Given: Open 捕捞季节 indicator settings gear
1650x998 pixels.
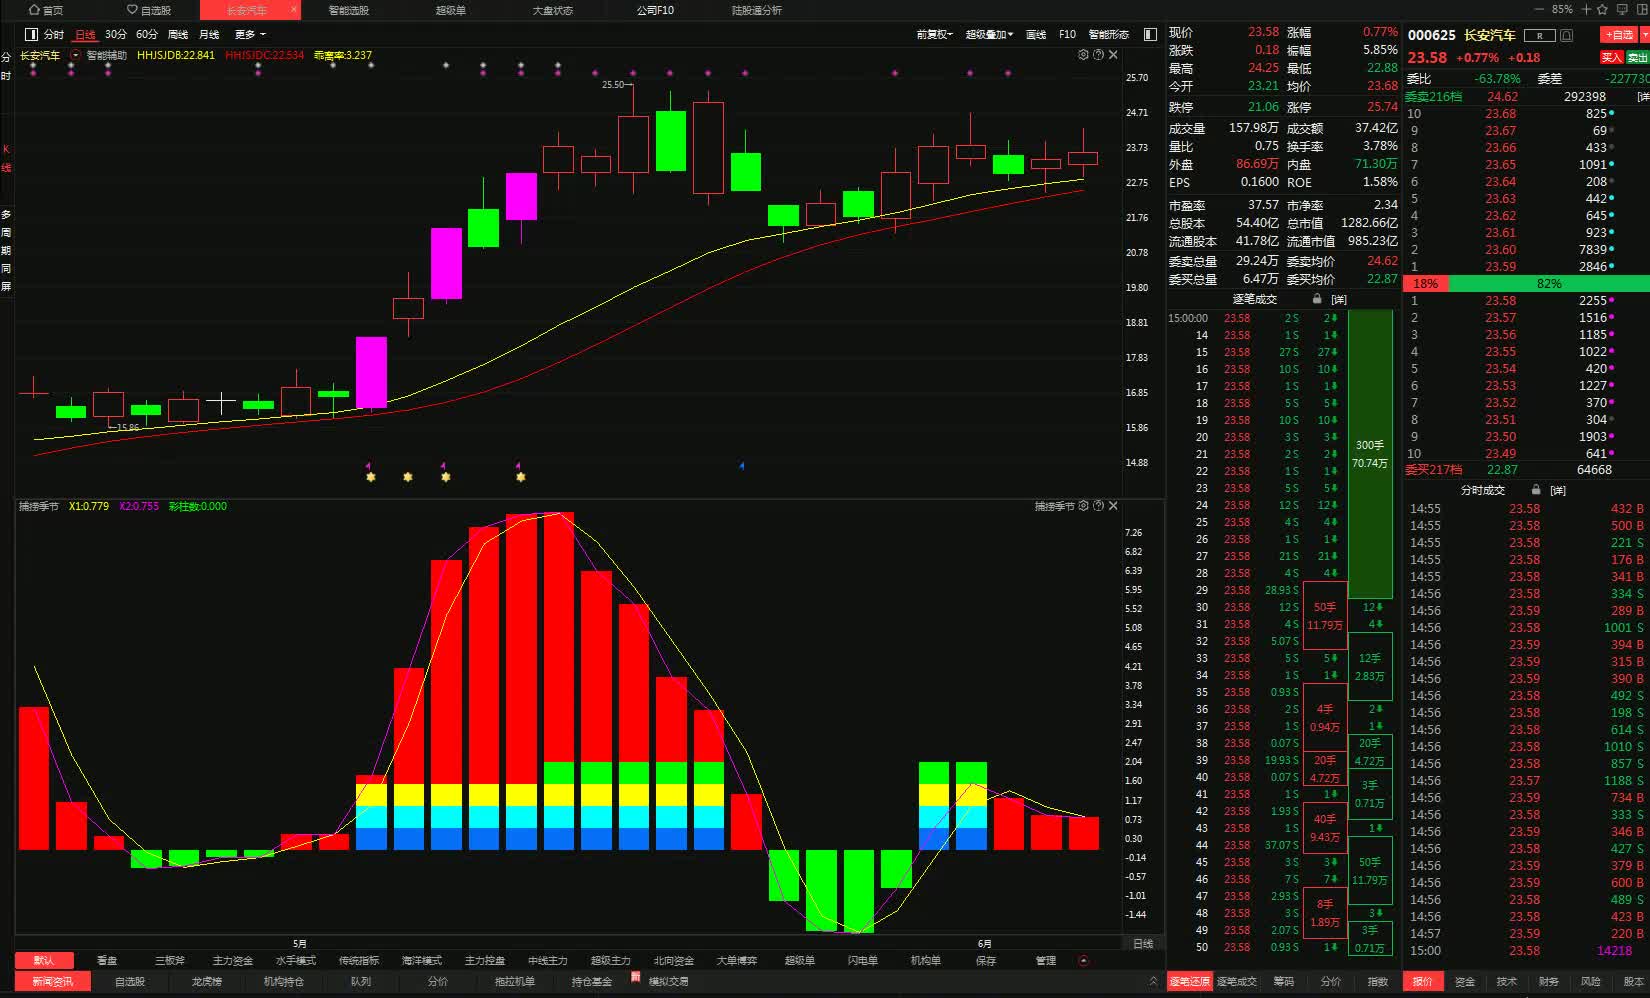Looking at the screenshot, I should 1083,506.
